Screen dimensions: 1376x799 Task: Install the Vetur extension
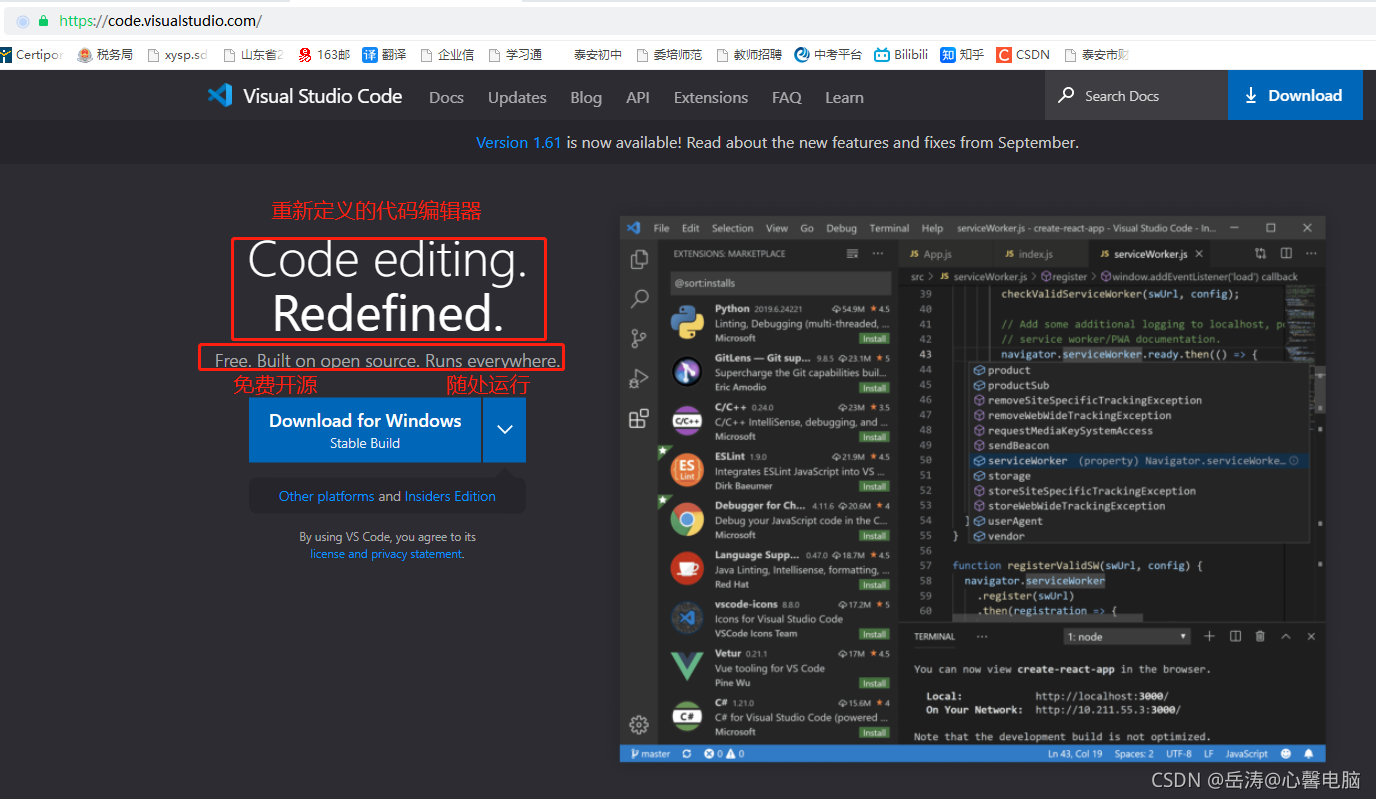coord(875,683)
